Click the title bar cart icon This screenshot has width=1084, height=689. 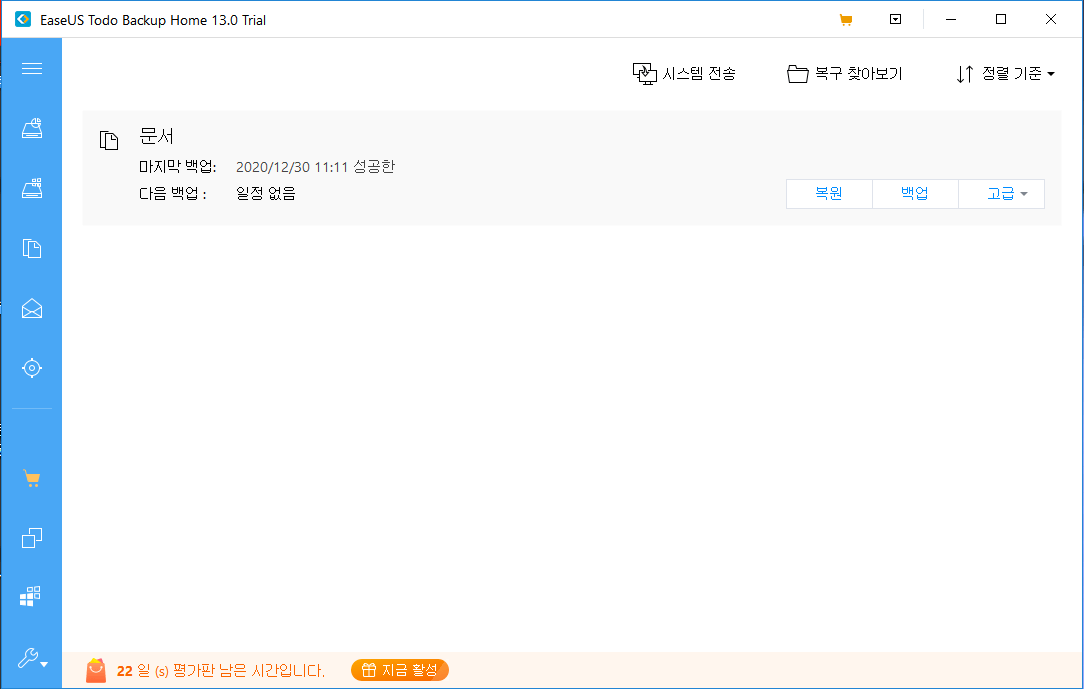[x=845, y=20]
